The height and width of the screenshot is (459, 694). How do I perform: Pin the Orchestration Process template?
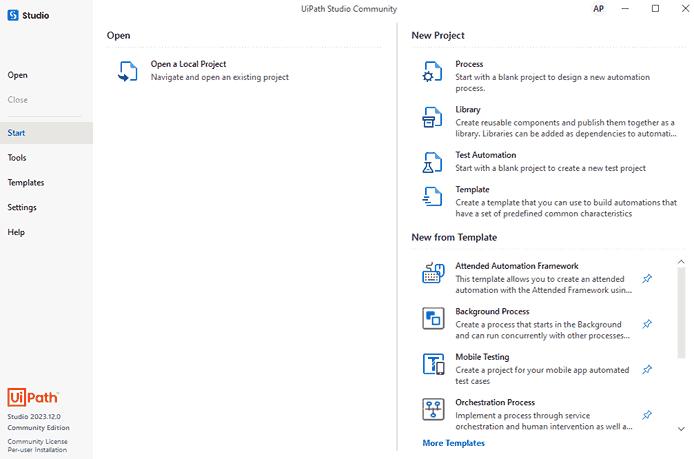tap(647, 415)
